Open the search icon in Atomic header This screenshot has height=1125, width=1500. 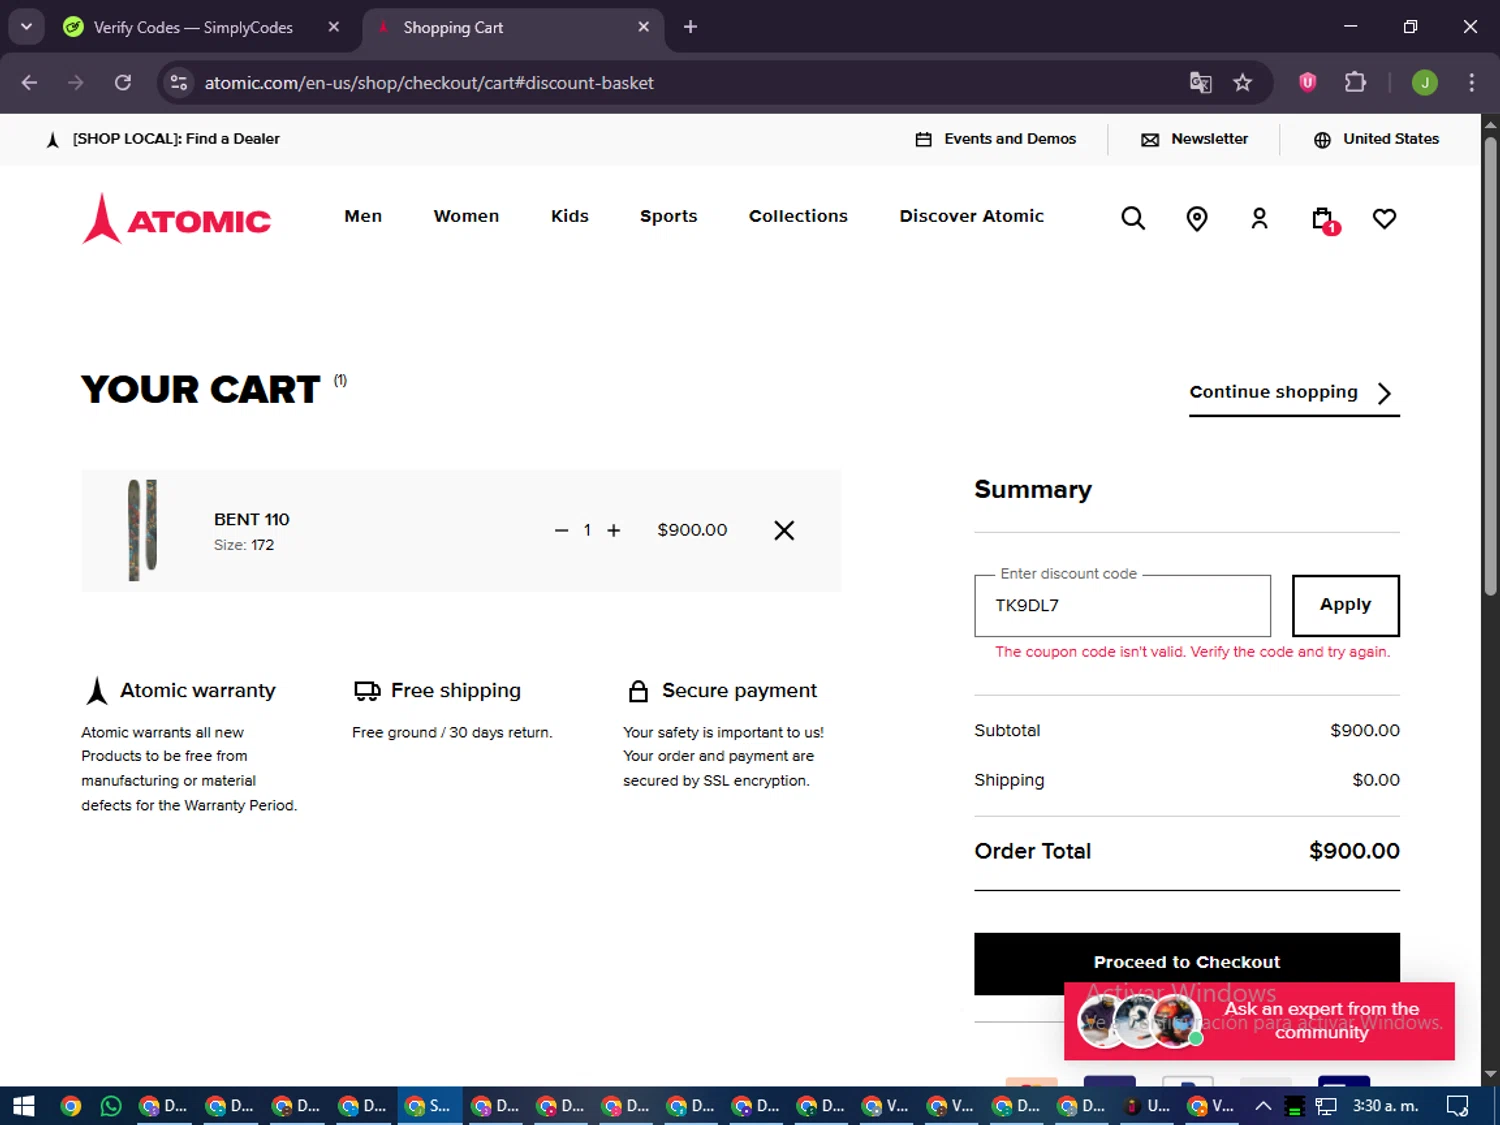tap(1132, 218)
